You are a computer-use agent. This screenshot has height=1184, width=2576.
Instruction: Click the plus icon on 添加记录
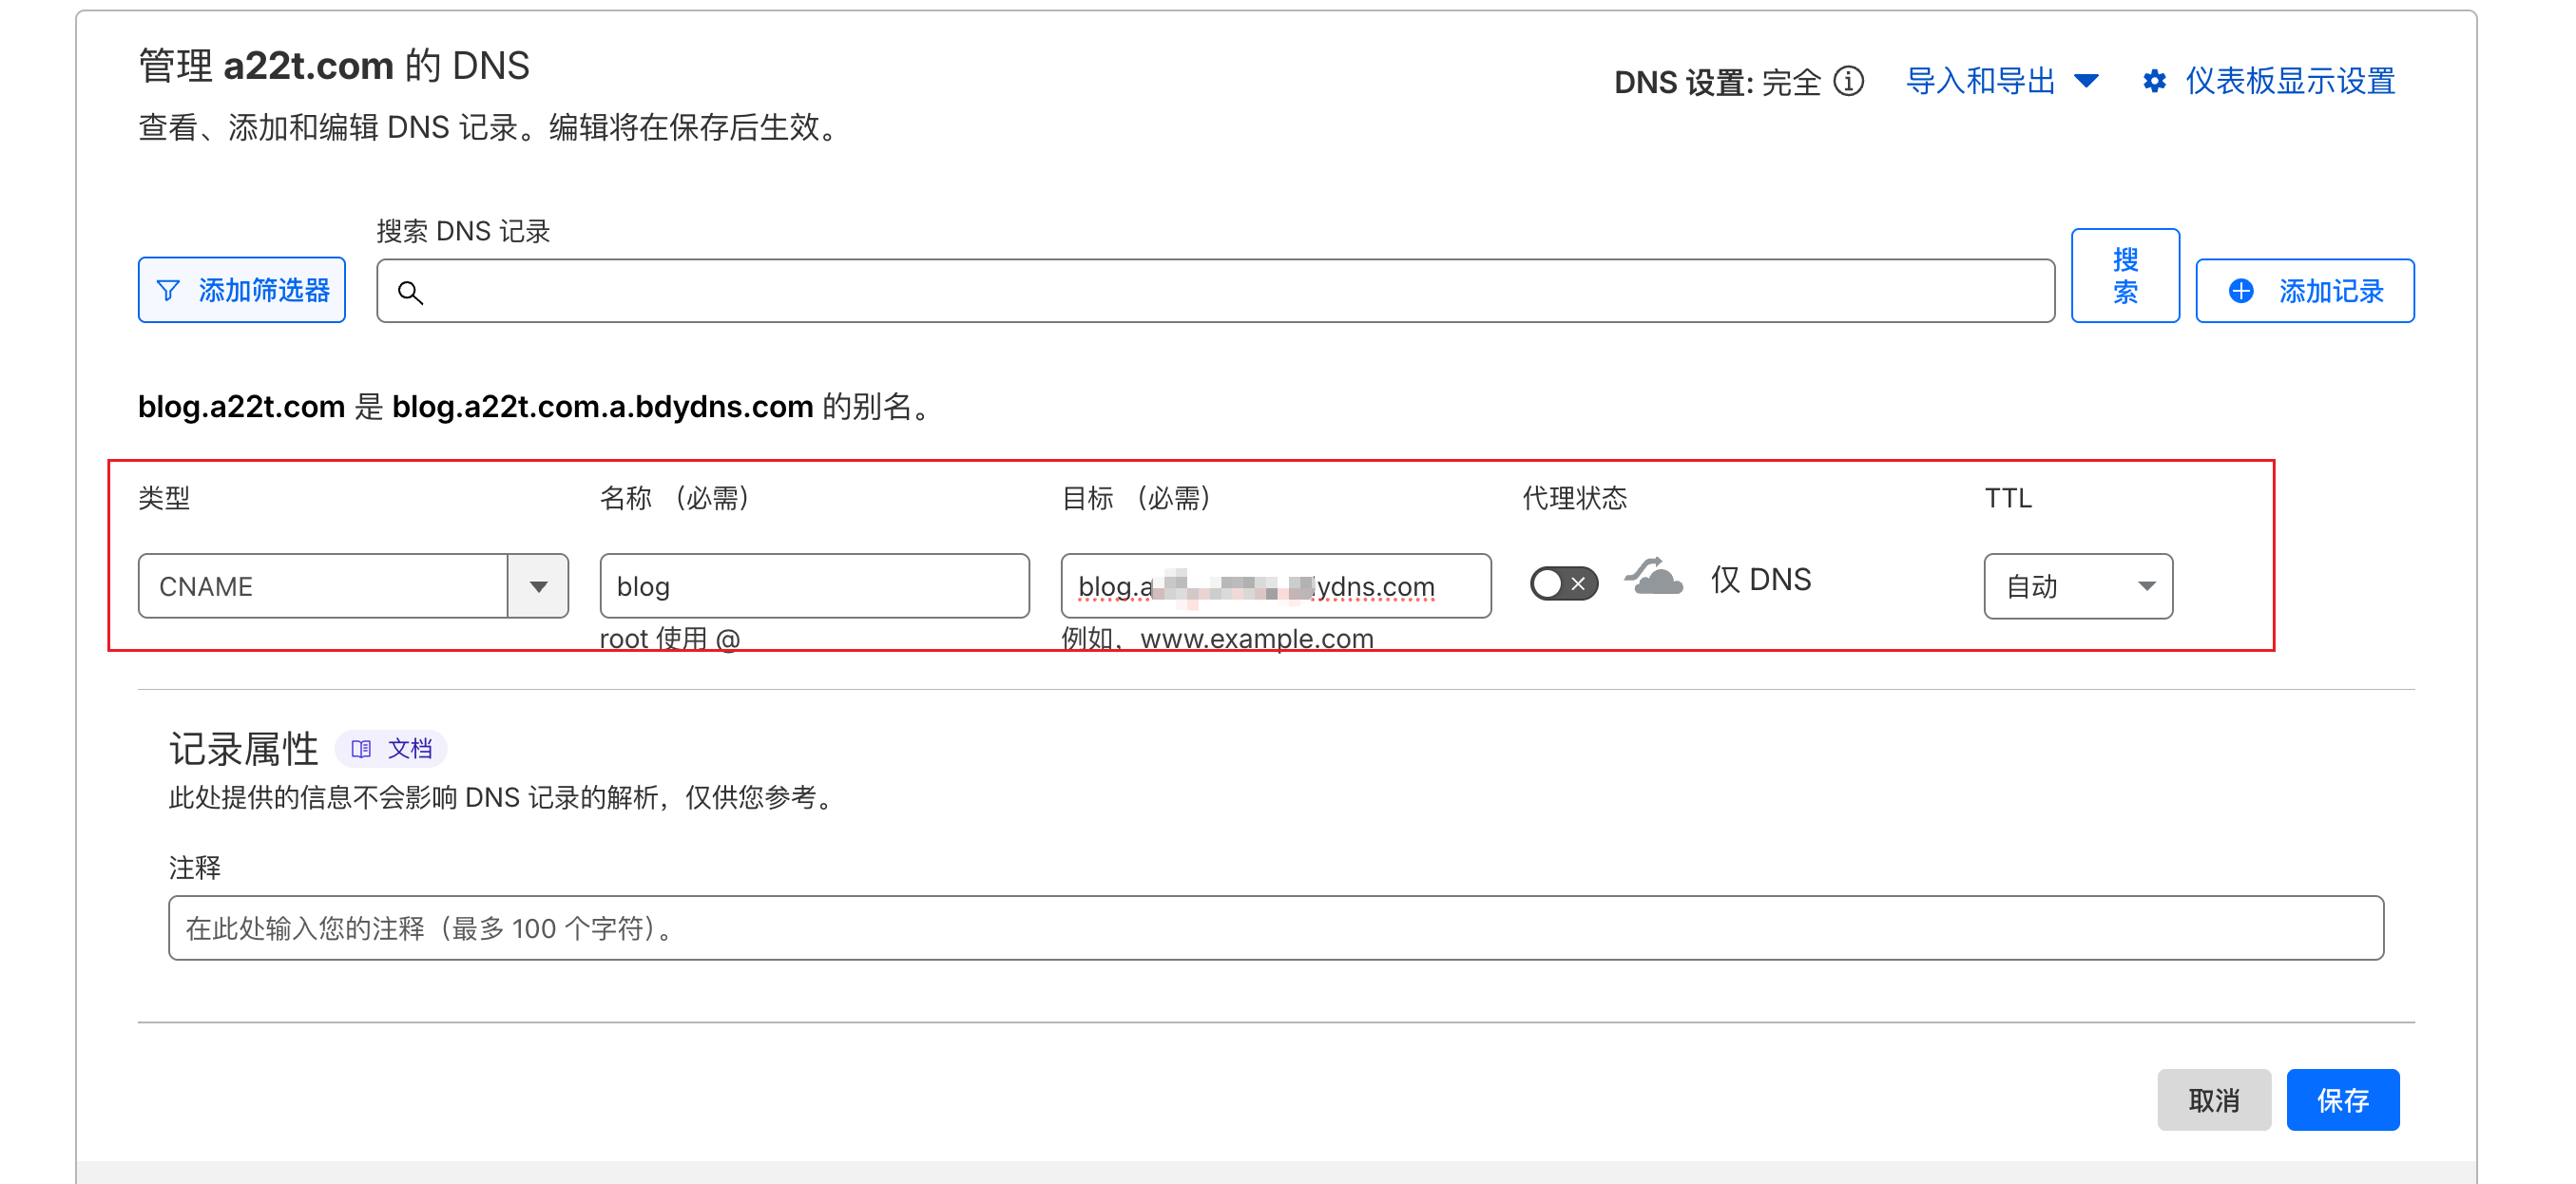coord(2240,291)
